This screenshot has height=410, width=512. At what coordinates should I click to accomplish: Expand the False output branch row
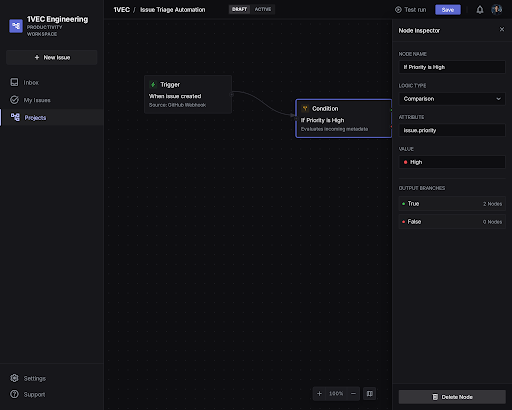coord(452,222)
